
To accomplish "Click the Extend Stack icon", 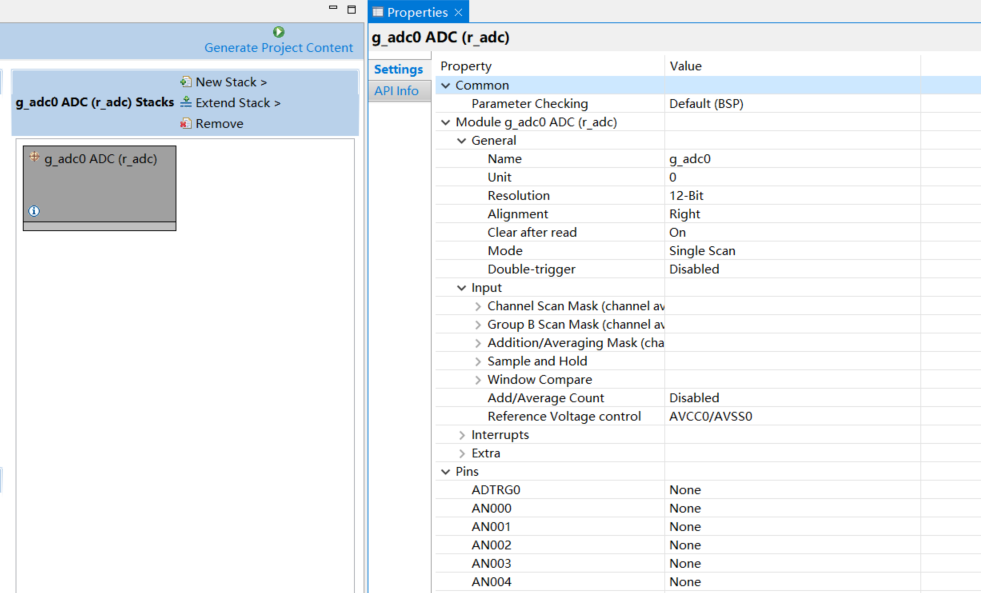I will (186, 102).
